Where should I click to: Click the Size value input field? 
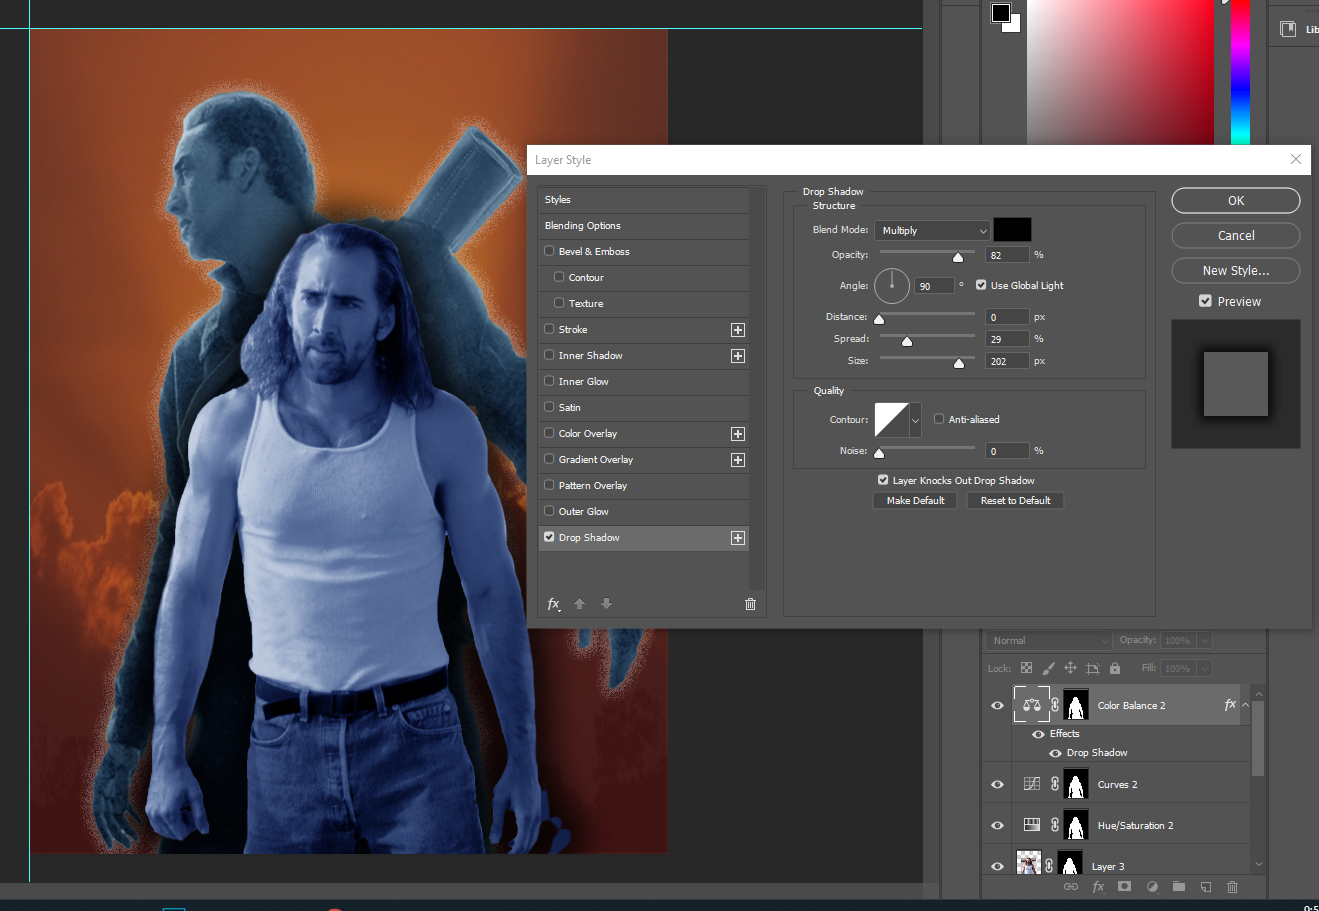(x=1007, y=361)
